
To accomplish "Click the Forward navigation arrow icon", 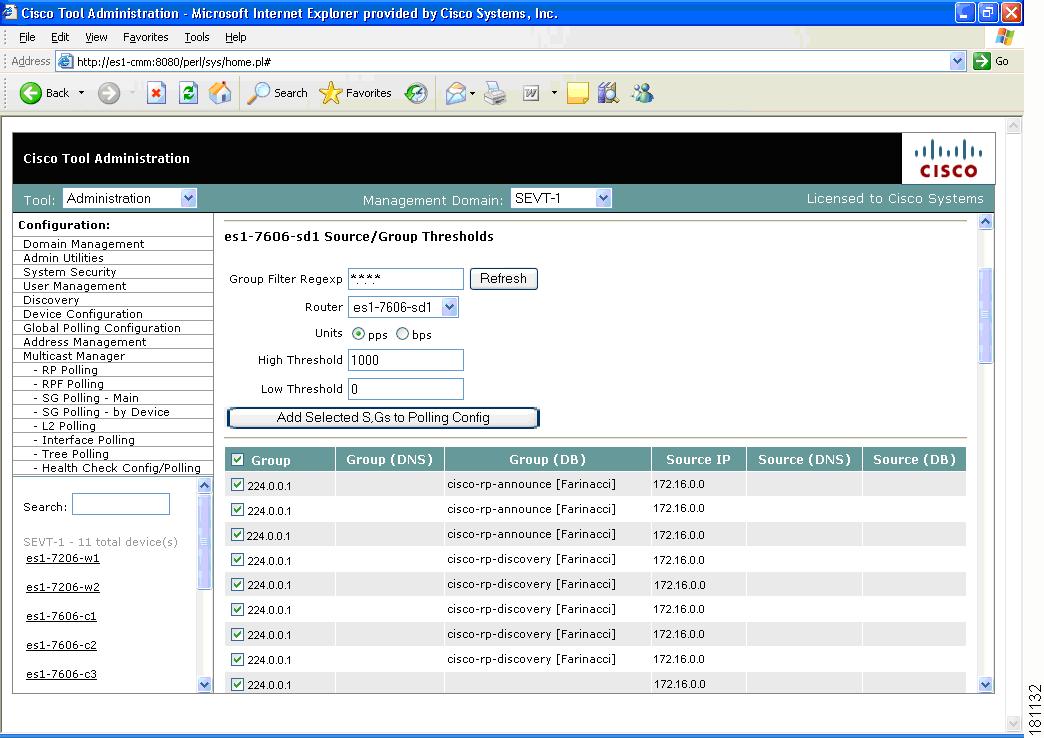I will tap(109, 93).
